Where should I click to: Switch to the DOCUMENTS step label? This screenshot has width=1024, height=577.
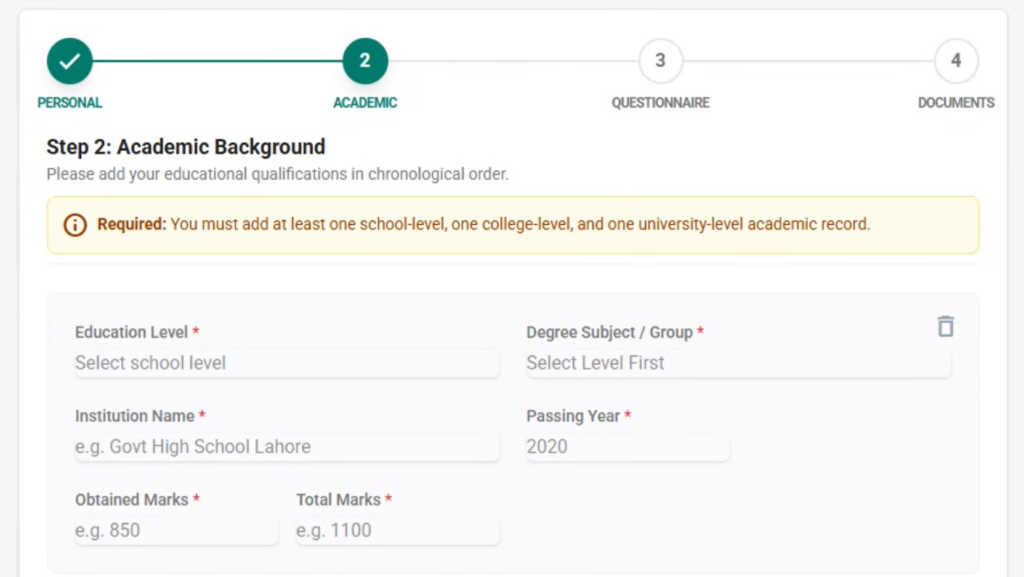tap(956, 103)
